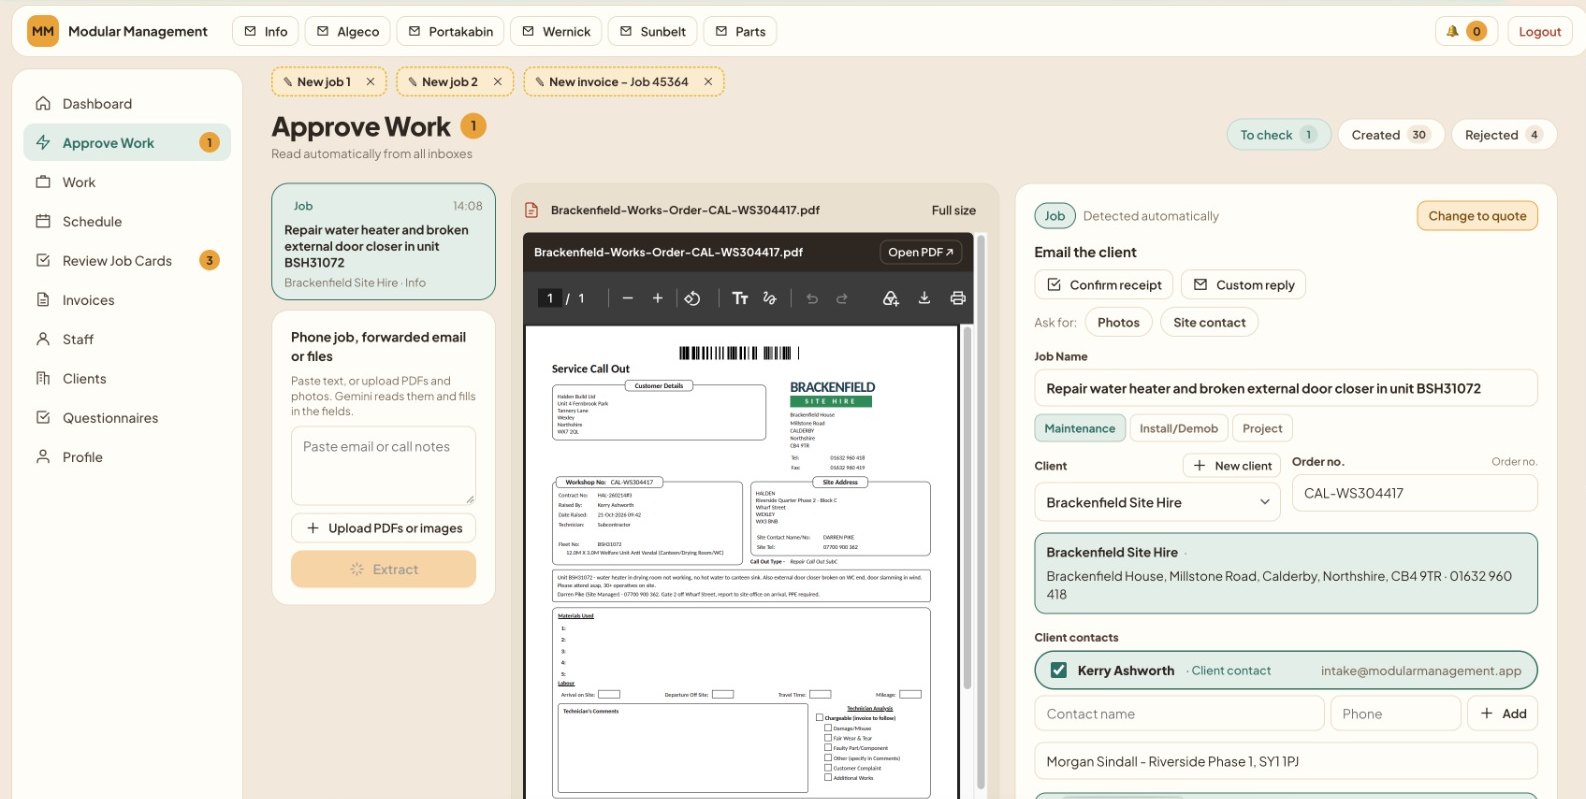1586x799 pixels.
Task: Click the New client button
Action: tap(1232, 466)
